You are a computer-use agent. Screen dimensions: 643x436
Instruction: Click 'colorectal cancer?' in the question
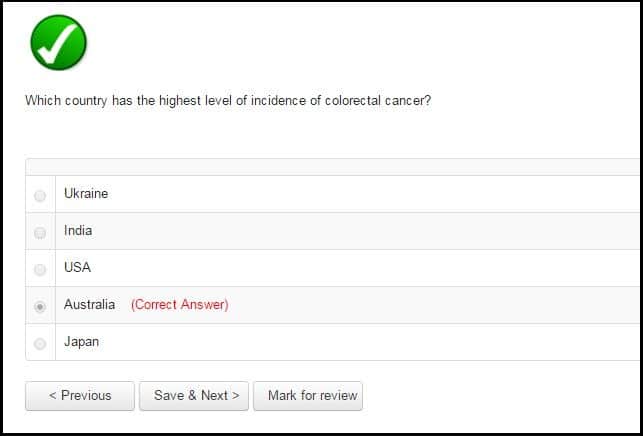[x=378, y=100]
